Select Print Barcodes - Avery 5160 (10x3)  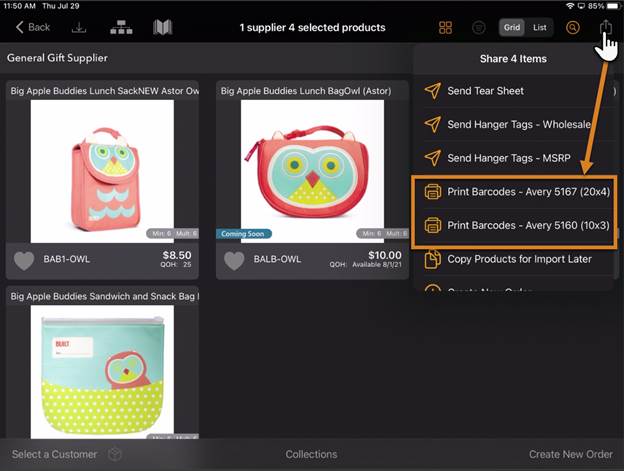513,226
